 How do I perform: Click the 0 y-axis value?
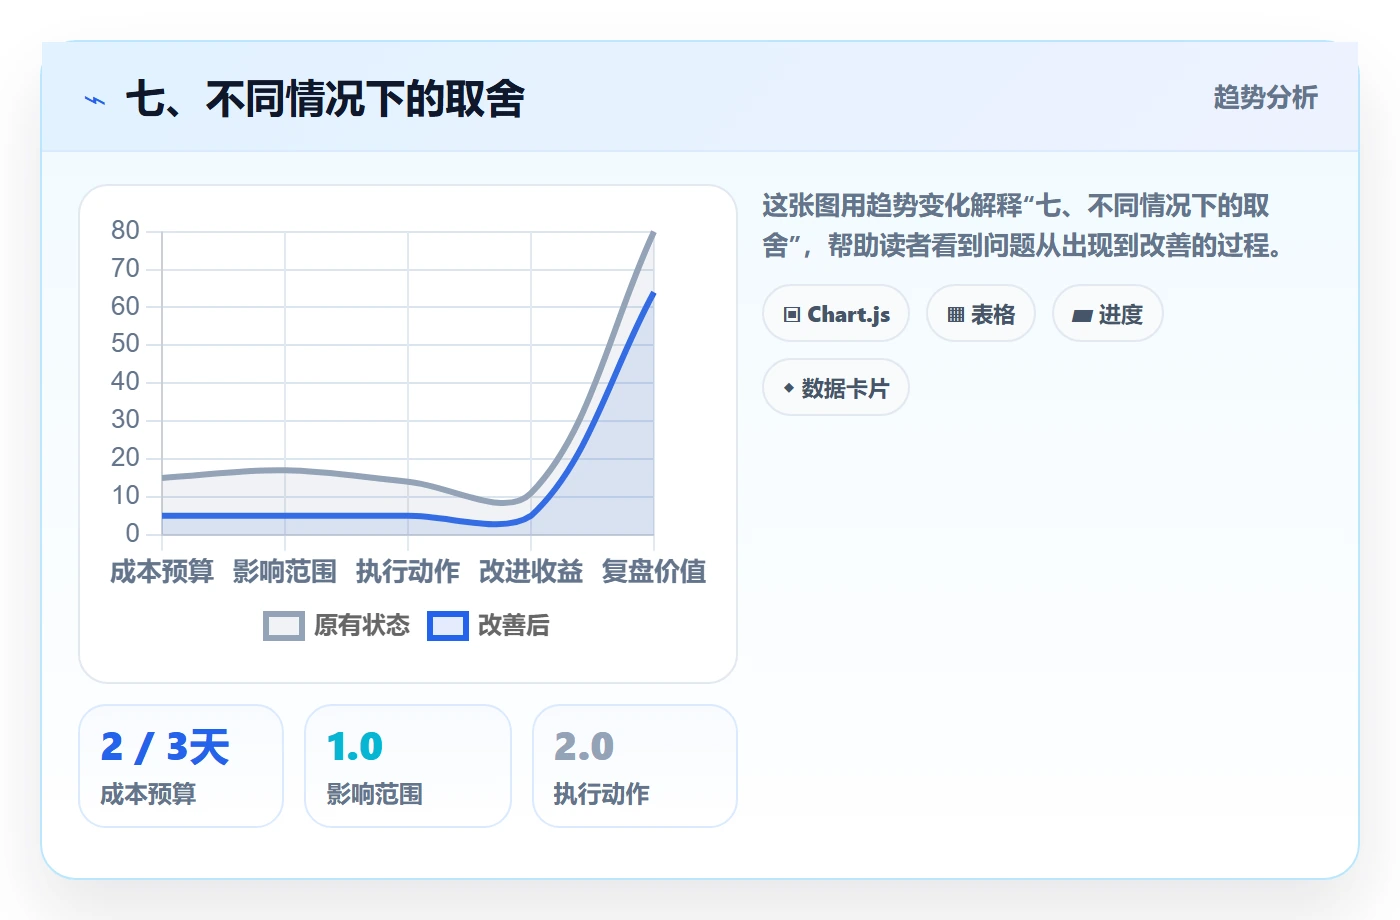132,533
